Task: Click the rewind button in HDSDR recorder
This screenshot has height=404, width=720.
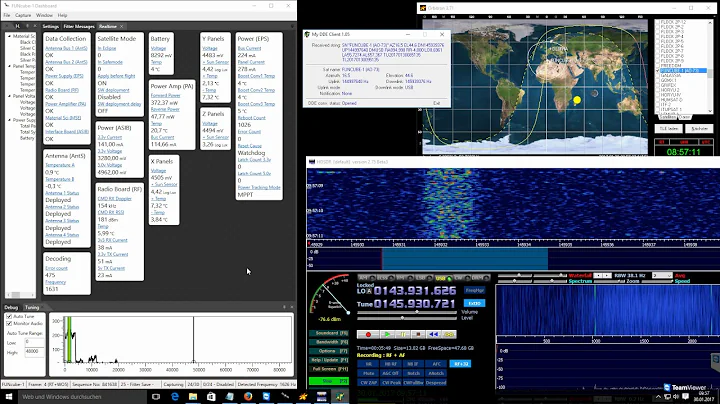Action: pyautogui.click(x=433, y=335)
